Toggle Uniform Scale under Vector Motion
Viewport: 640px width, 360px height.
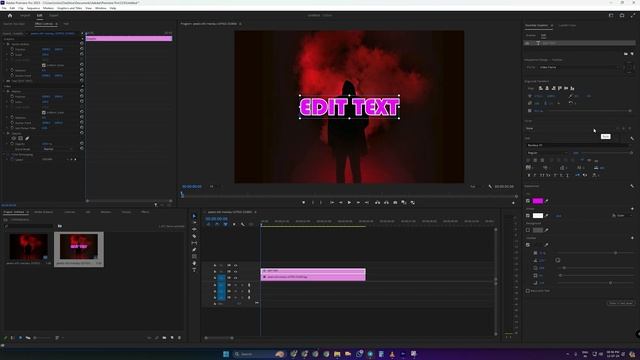tap(44, 65)
